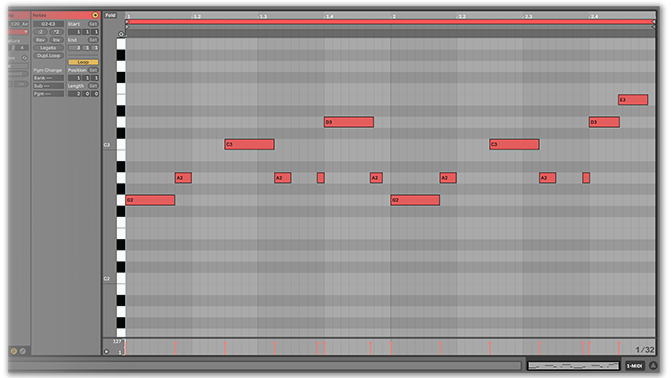This screenshot has width=672, height=378.
Task: Select the second C3 note near 2.2
Action: 514,144
